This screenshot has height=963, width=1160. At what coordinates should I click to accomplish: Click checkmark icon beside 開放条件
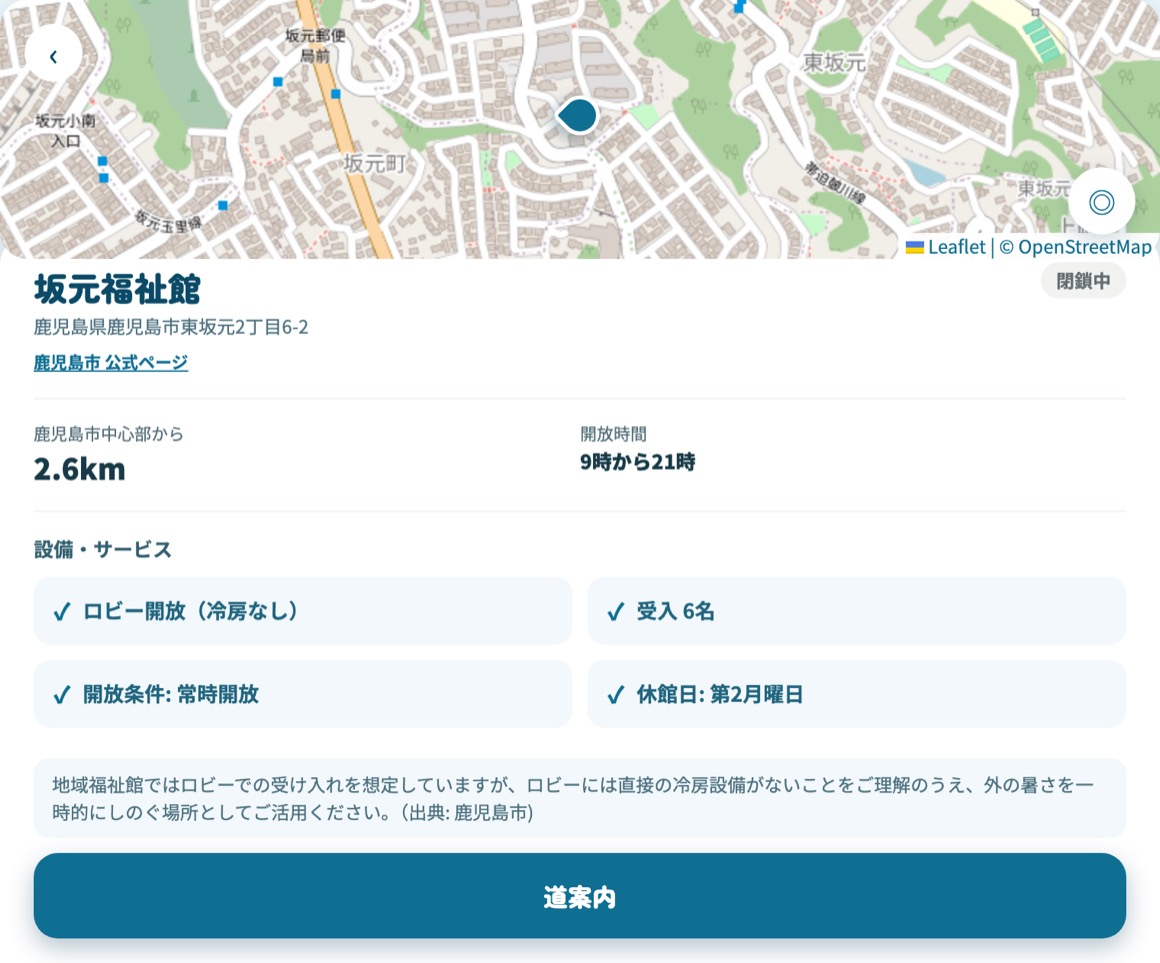[x=62, y=695]
